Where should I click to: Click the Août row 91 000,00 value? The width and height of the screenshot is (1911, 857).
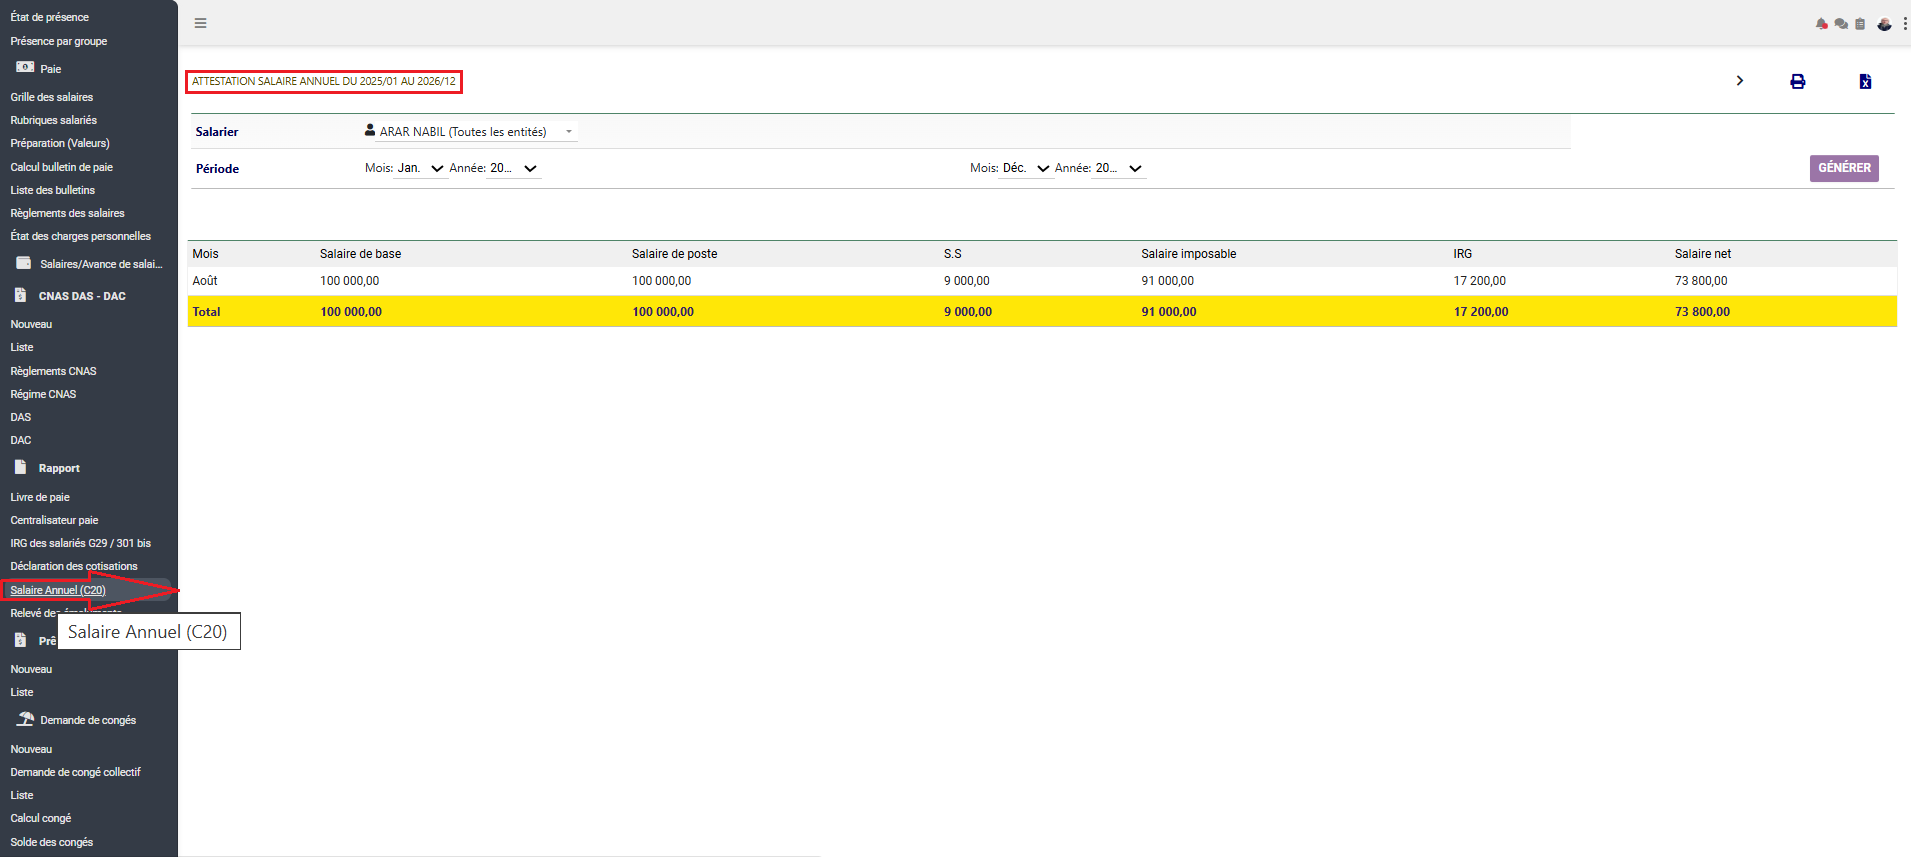coord(1168,281)
